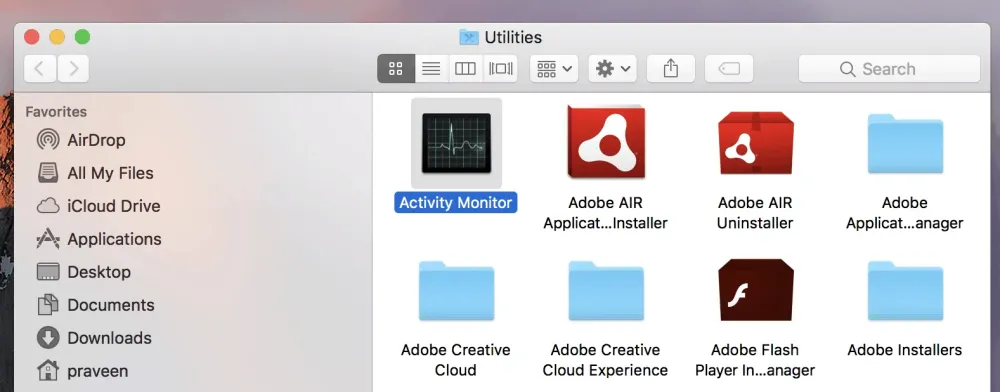Switch to list view
Viewport: 1000px width, 392px height.
coord(432,69)
